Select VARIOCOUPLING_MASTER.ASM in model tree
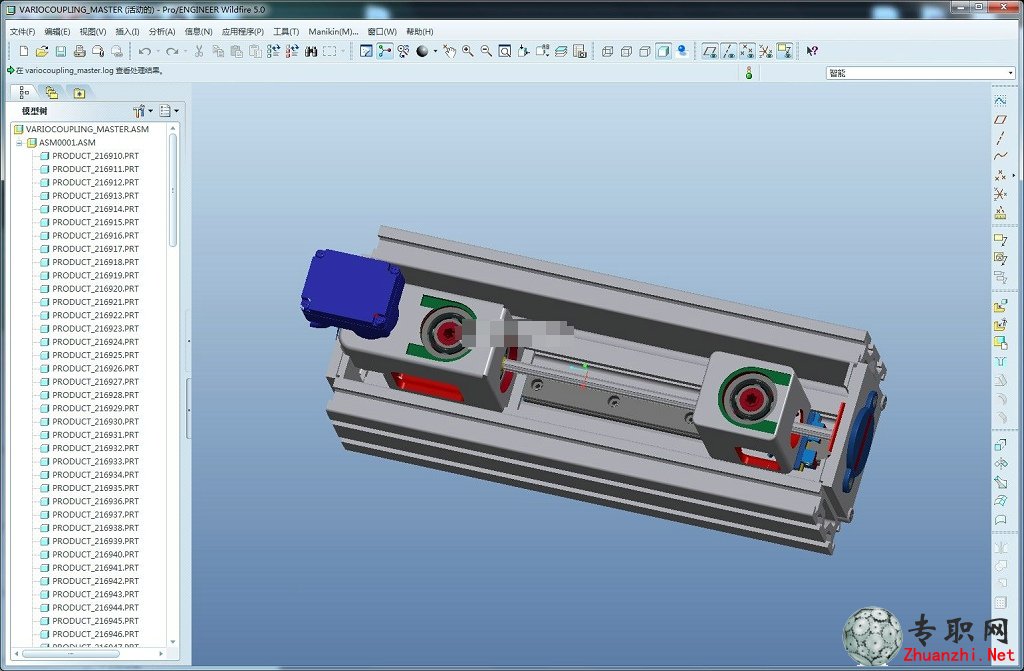Screen dimensions: 1024x671 82,129
